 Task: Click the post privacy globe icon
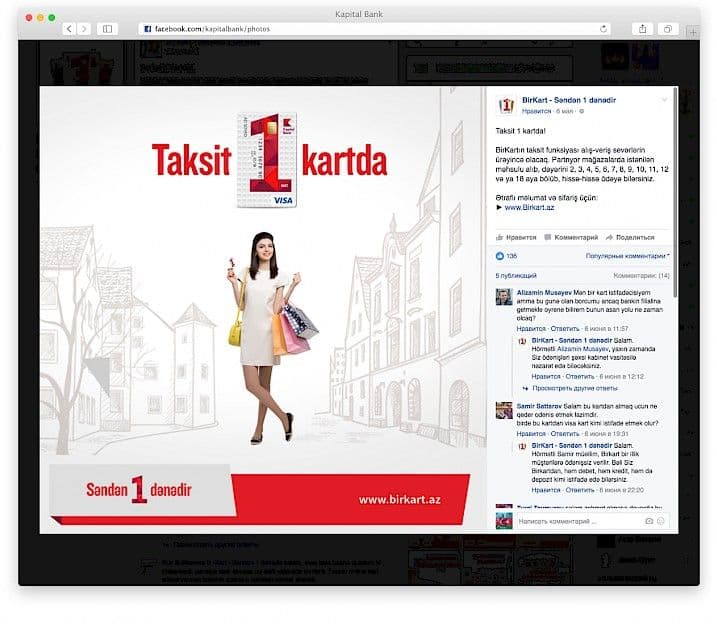point(582,111)
